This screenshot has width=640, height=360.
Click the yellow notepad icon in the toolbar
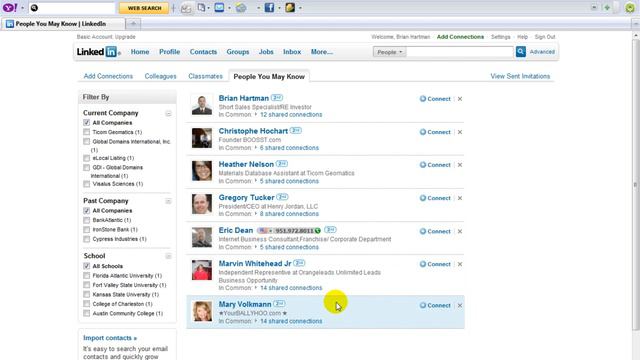pos(290,8)
